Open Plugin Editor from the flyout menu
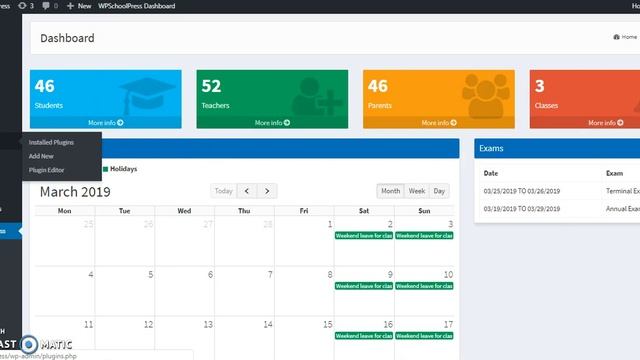 (x=46, y=170)
